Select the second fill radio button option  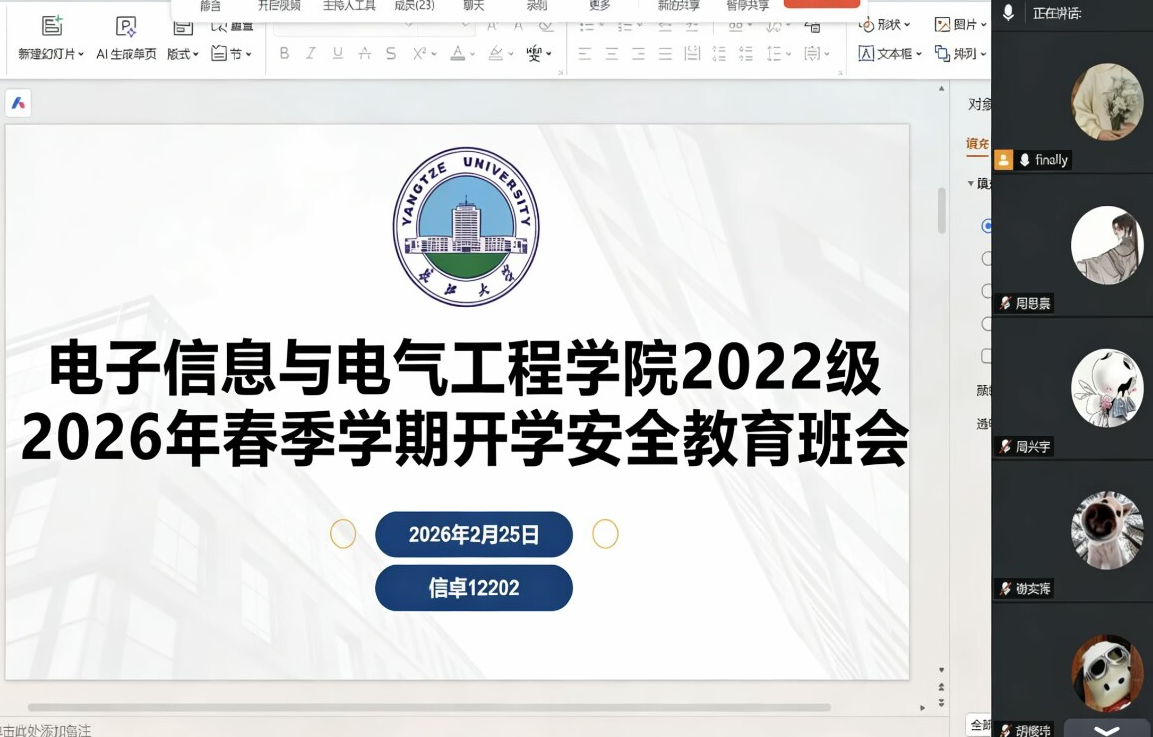click(x=986, y=259)
